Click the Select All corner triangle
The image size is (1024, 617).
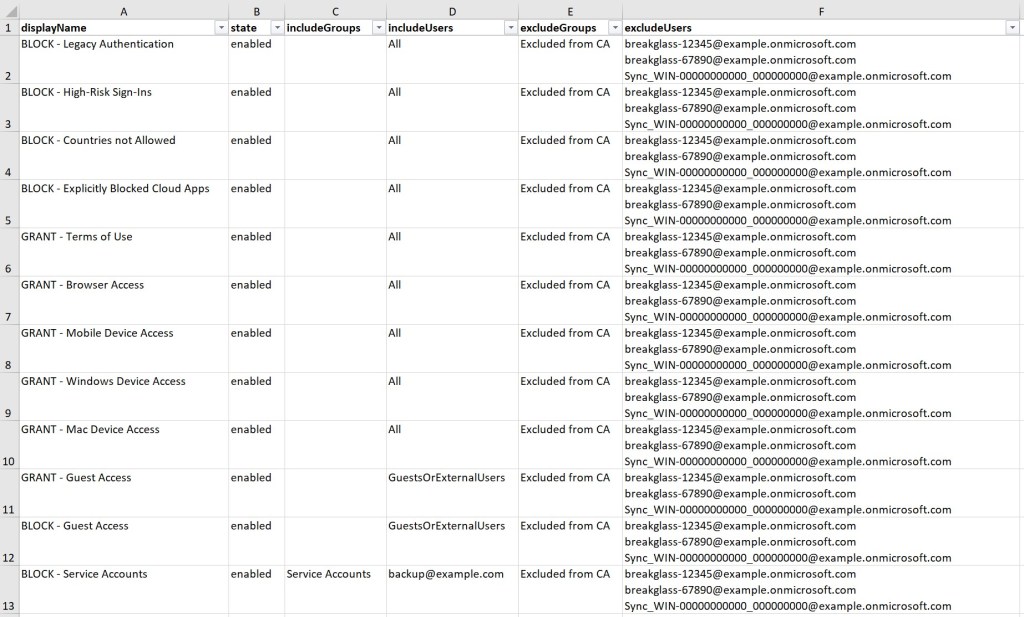8,10
